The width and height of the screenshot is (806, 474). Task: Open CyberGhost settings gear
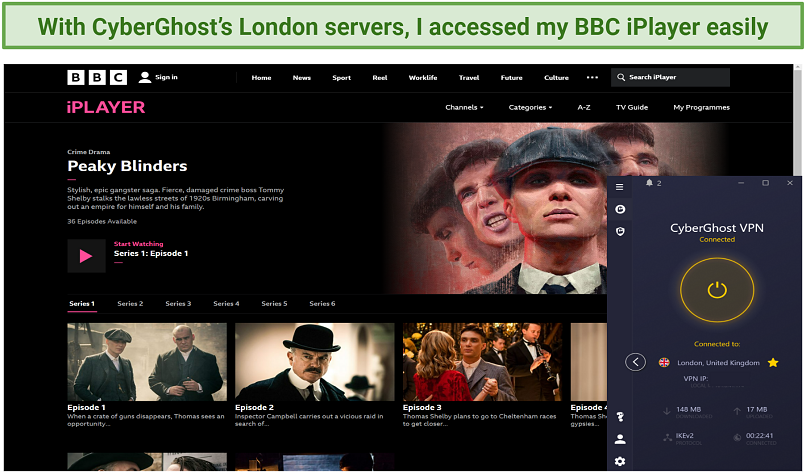tap(620, 461)
